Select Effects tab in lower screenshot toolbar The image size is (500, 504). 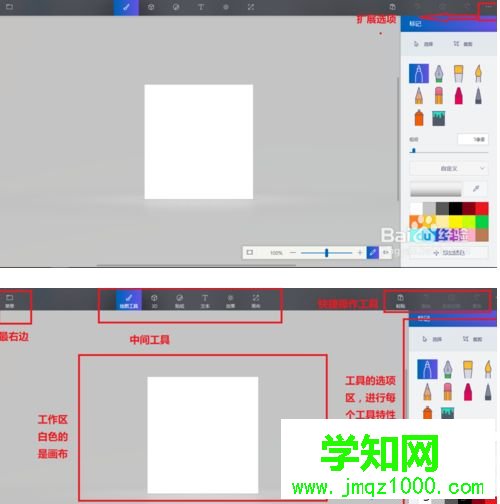(230, 301)
